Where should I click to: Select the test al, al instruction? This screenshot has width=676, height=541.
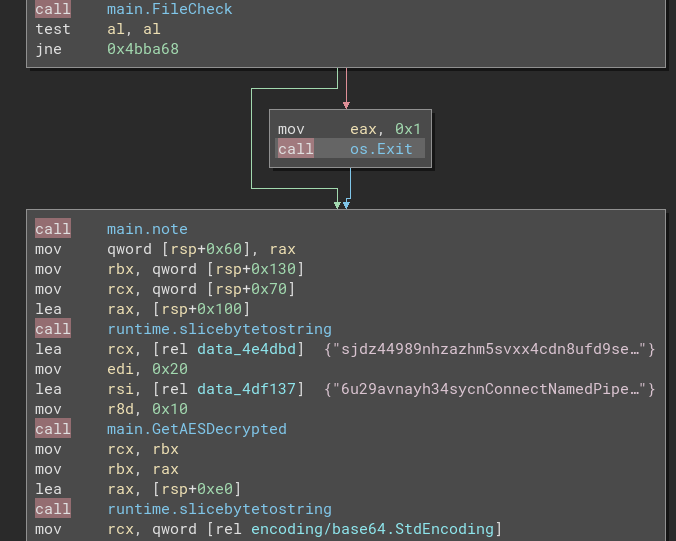pos(98,29)
